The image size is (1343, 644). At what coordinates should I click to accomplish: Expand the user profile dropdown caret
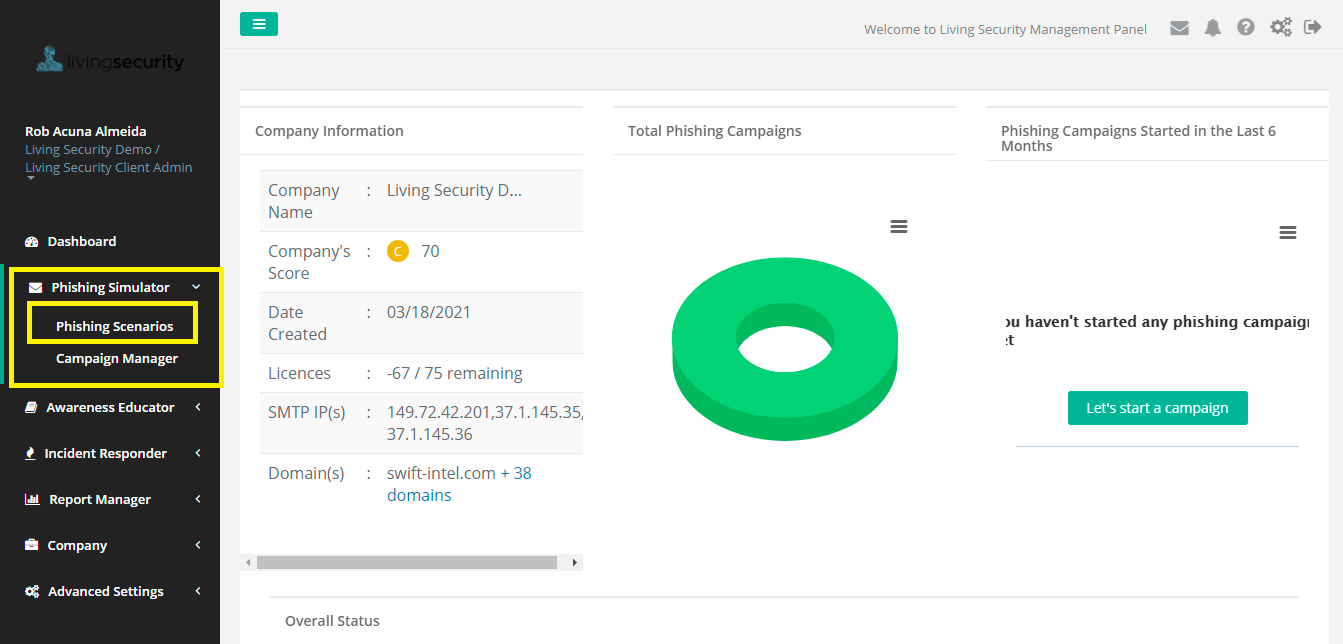[30, 180]
